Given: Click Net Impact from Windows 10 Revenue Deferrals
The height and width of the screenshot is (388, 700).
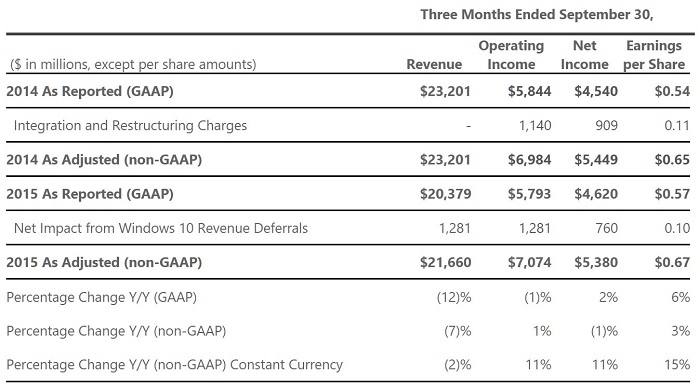Looking at the screenshot, I should [161, 228].
